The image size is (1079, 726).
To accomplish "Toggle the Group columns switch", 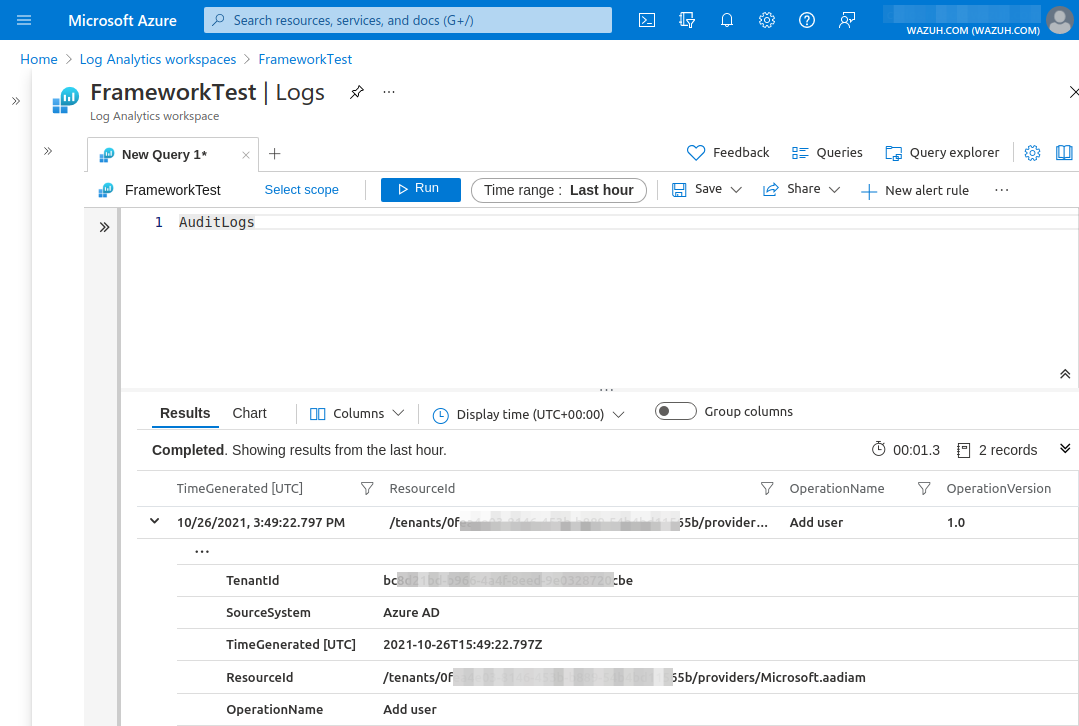I will pos(676,412).
